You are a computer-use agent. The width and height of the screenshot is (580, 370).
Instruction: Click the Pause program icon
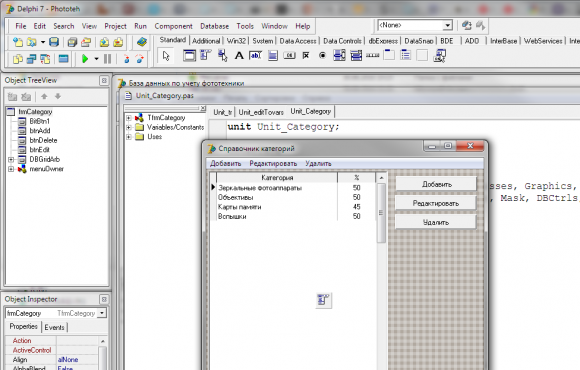point(108,58)
